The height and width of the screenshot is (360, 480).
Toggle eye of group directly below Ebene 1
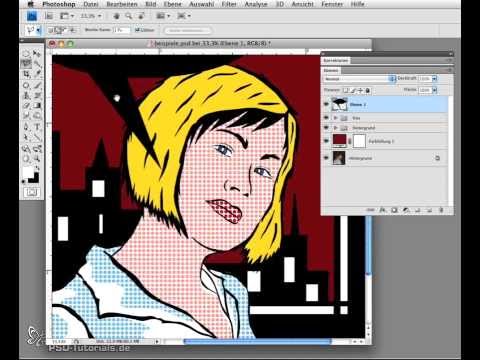click(x=327, y=118)
